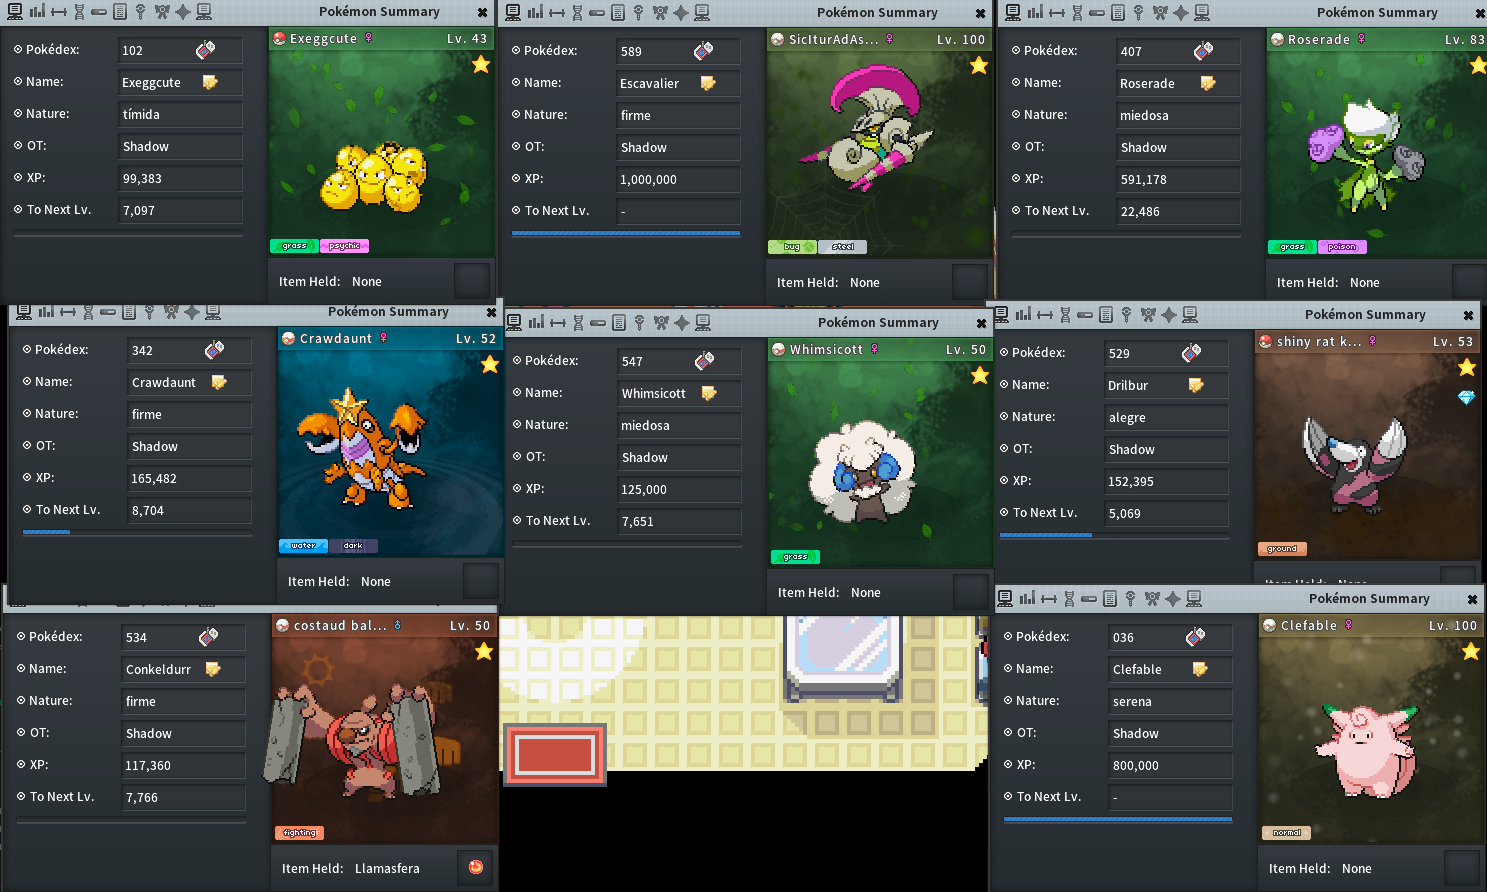Click the blue diamond icon on Drilbur portrait

1467,397
